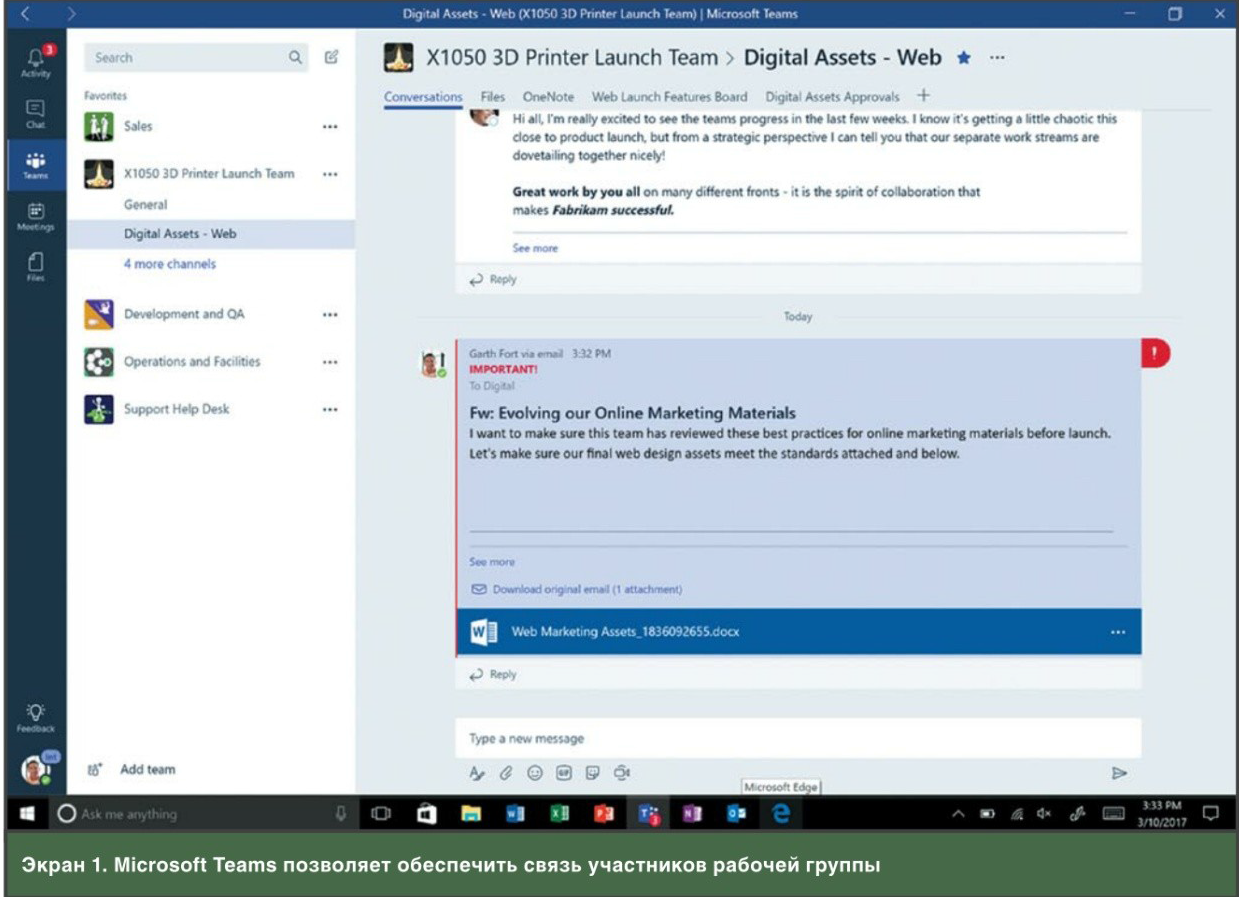This screenshot has height=897, width=1239.
Task: Open Chat in the left rail
Action: tap(35, 113)
